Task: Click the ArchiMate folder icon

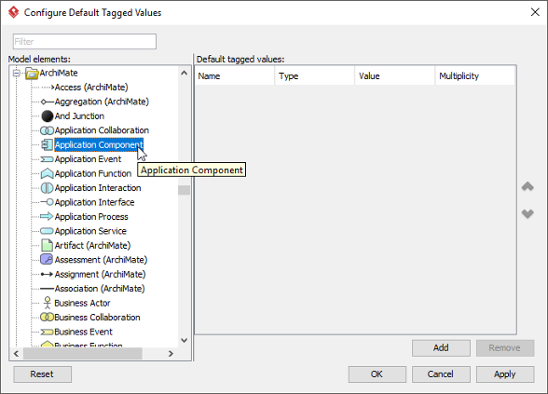Action: coord(32,73)
